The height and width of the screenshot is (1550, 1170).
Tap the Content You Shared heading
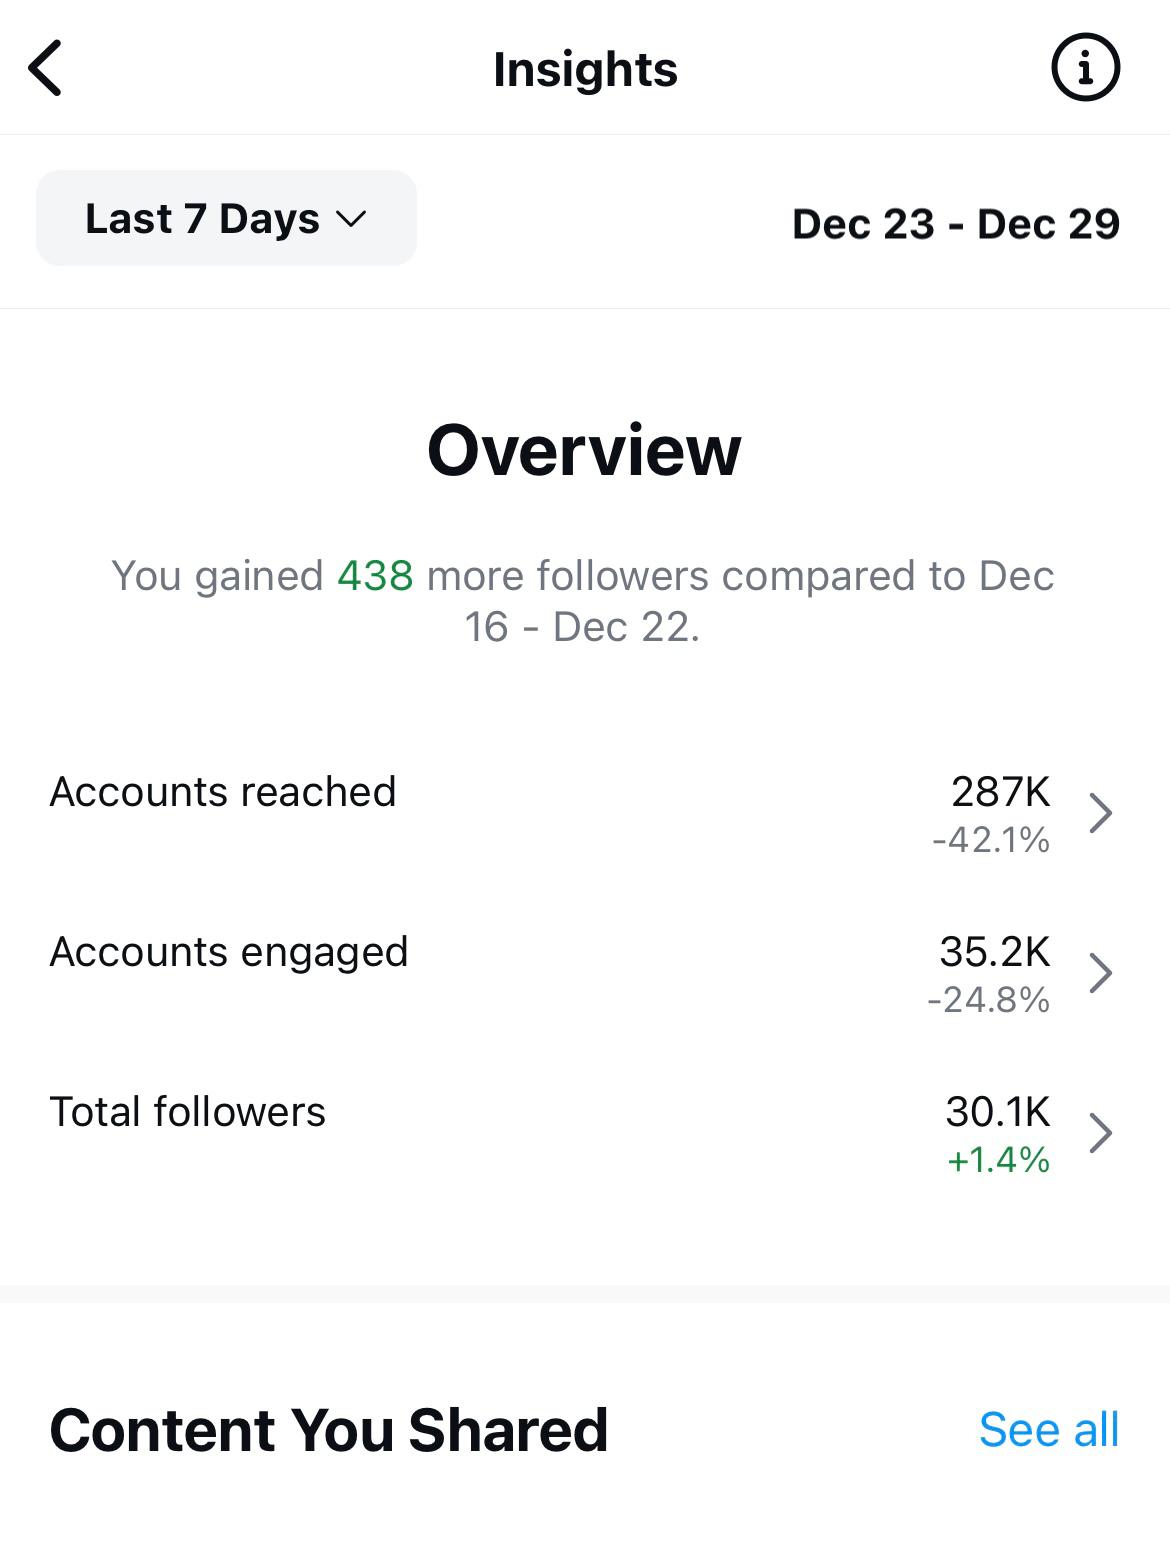coord(329,1430)
